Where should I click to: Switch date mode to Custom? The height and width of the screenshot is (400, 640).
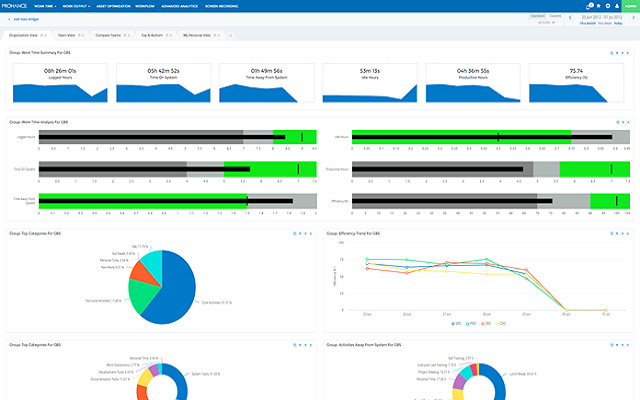point(555,17)
